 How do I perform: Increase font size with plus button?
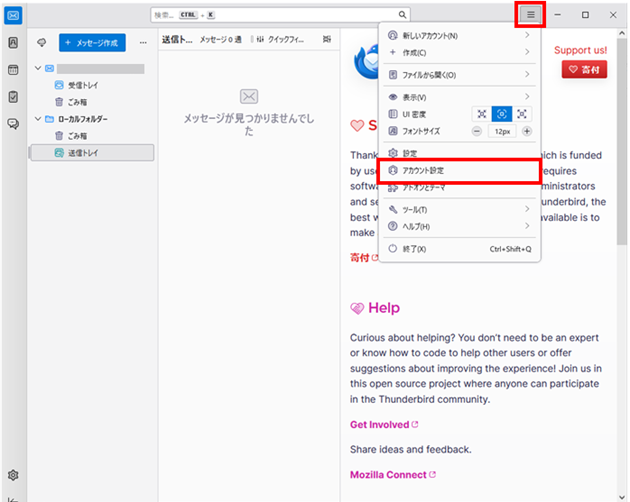527,132
